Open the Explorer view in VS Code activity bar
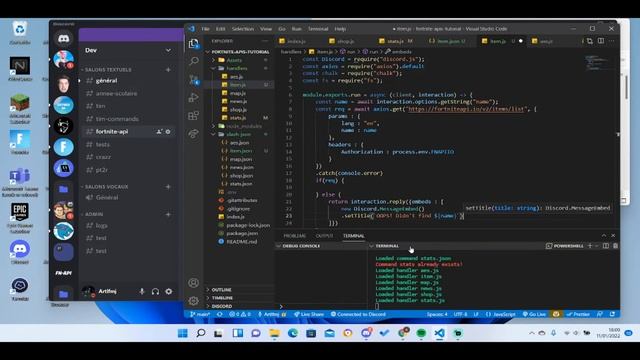The image size is (640, 360). [x=194, y=44]
